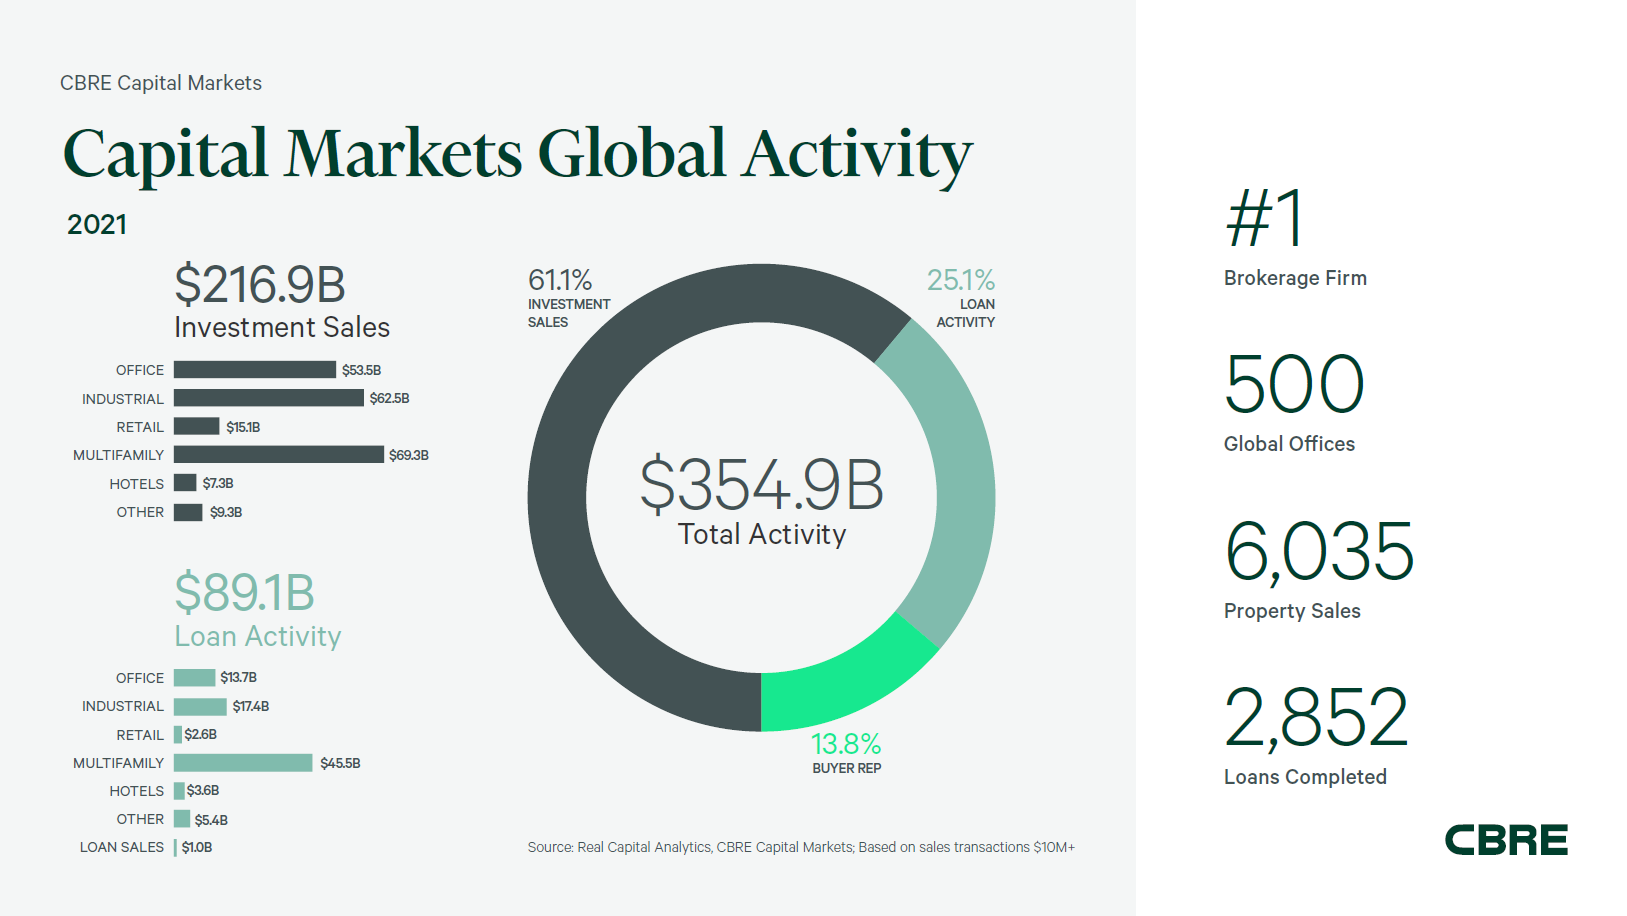1627x916 pixels.
Task: Select the '$53.5B' value label
Action: [361, 370]
